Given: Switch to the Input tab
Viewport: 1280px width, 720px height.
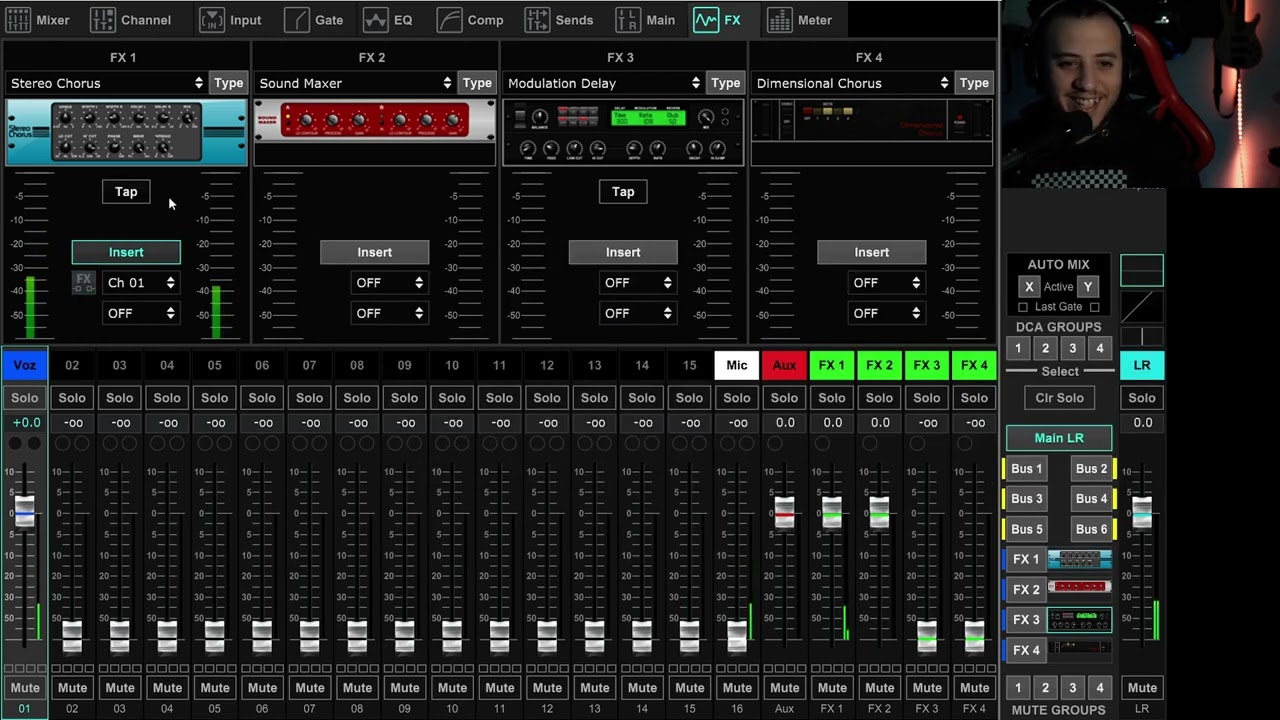Looking at the screenshot, I should click(231, 20).
